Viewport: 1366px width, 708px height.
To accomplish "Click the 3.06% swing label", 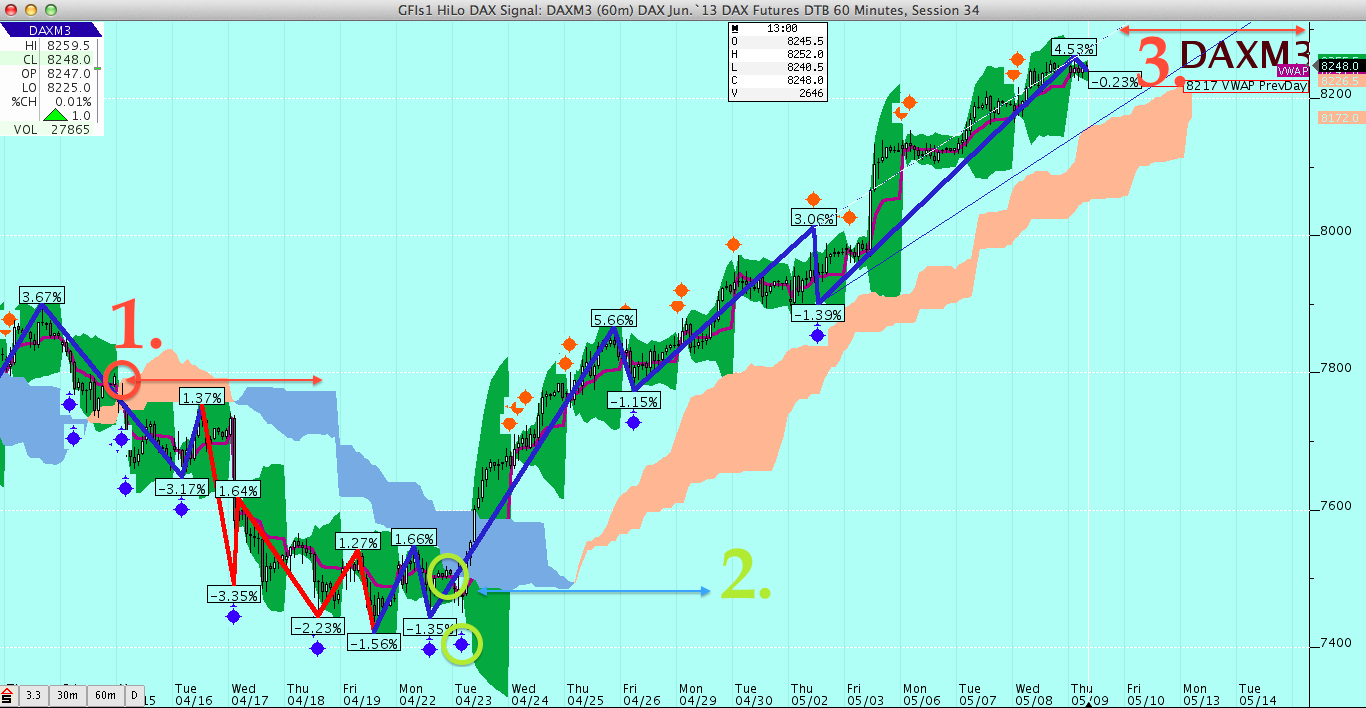I will (x=813, y=218).
